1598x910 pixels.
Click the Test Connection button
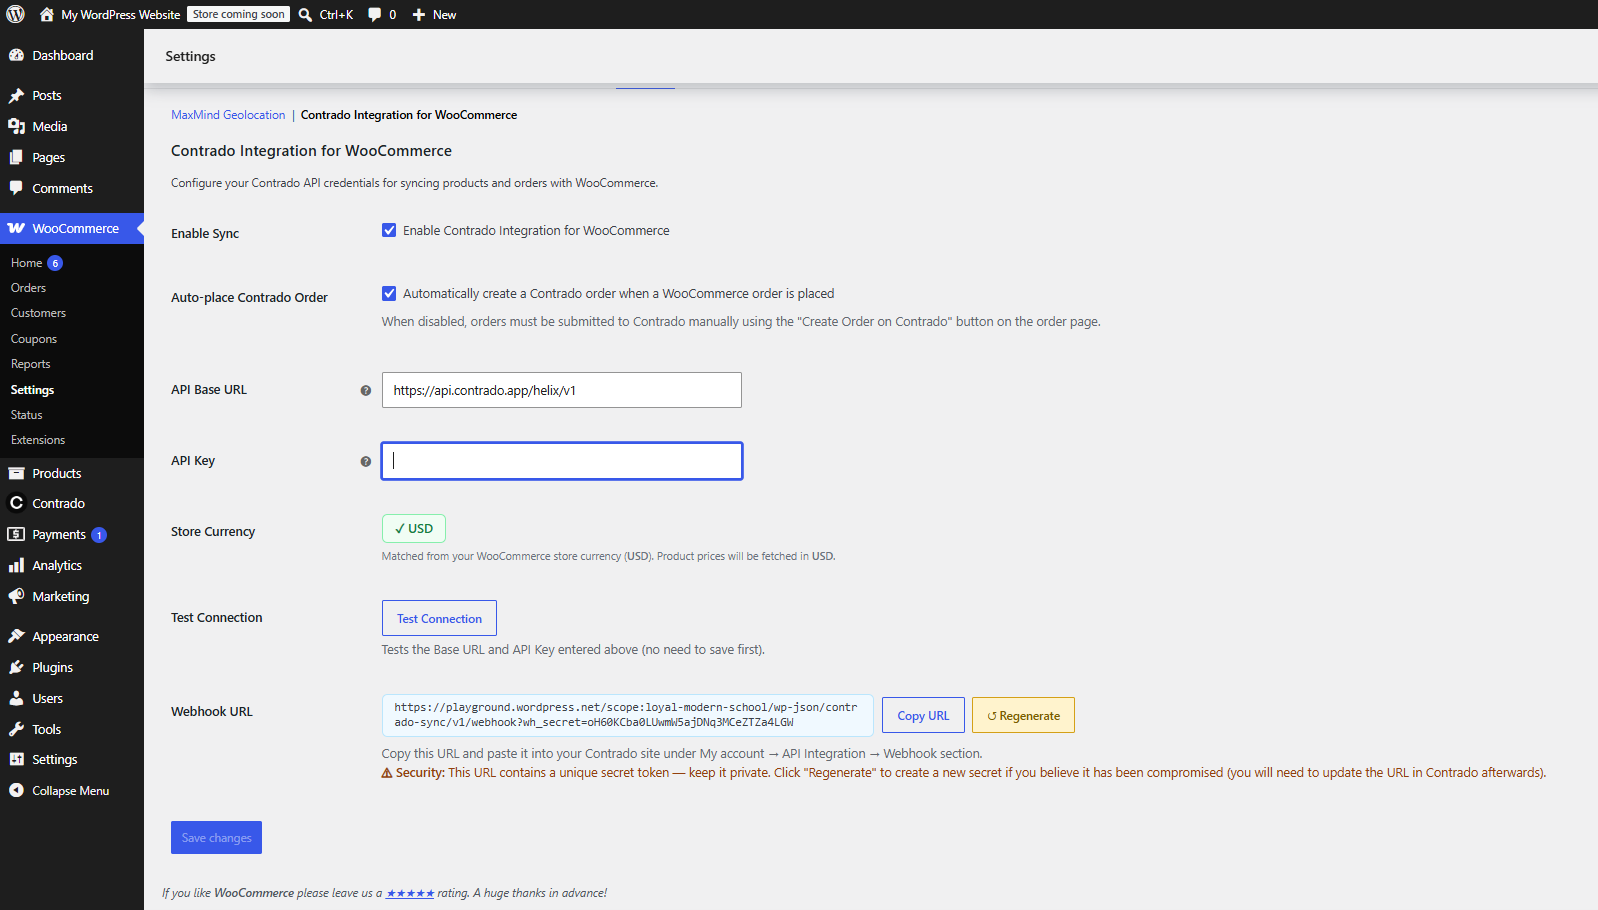coord(439,618)
